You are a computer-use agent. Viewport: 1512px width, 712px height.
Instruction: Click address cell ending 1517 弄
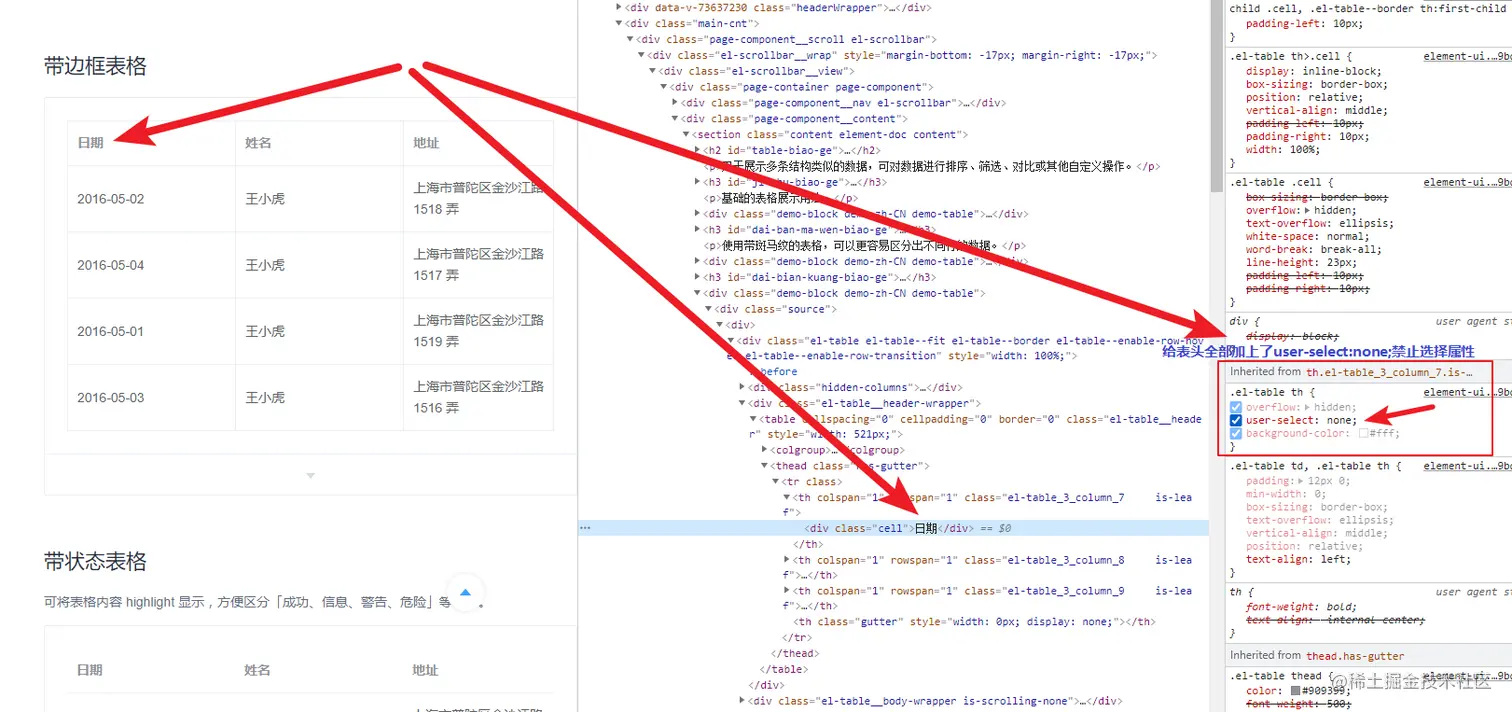pos(479,264)
